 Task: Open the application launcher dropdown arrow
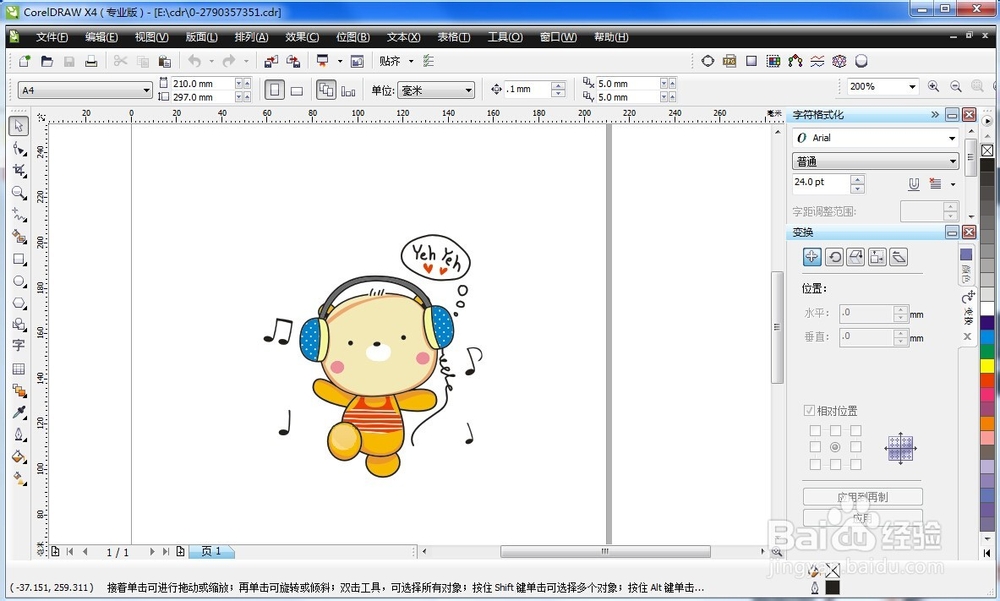coord(339,61)
